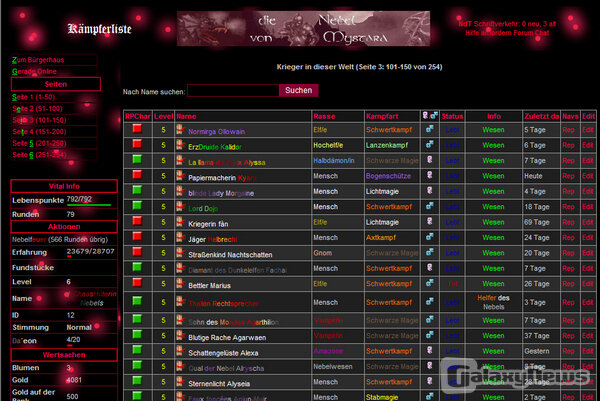The image size is (600, 401).
Task: Sort the table by Rasse column header
Action: tap(325, 116)
